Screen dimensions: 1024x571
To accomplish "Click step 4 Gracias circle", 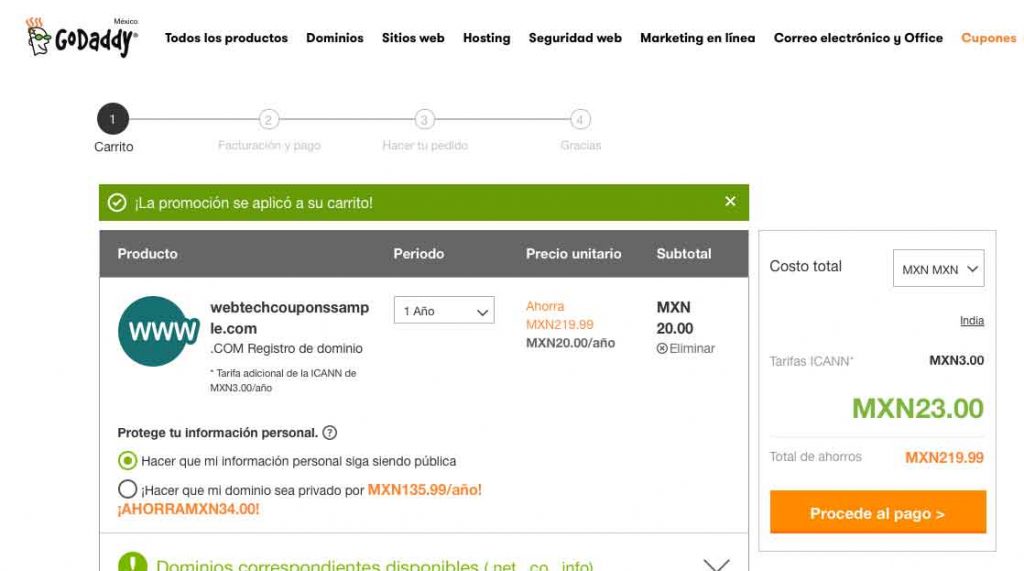I will [580, 120].
